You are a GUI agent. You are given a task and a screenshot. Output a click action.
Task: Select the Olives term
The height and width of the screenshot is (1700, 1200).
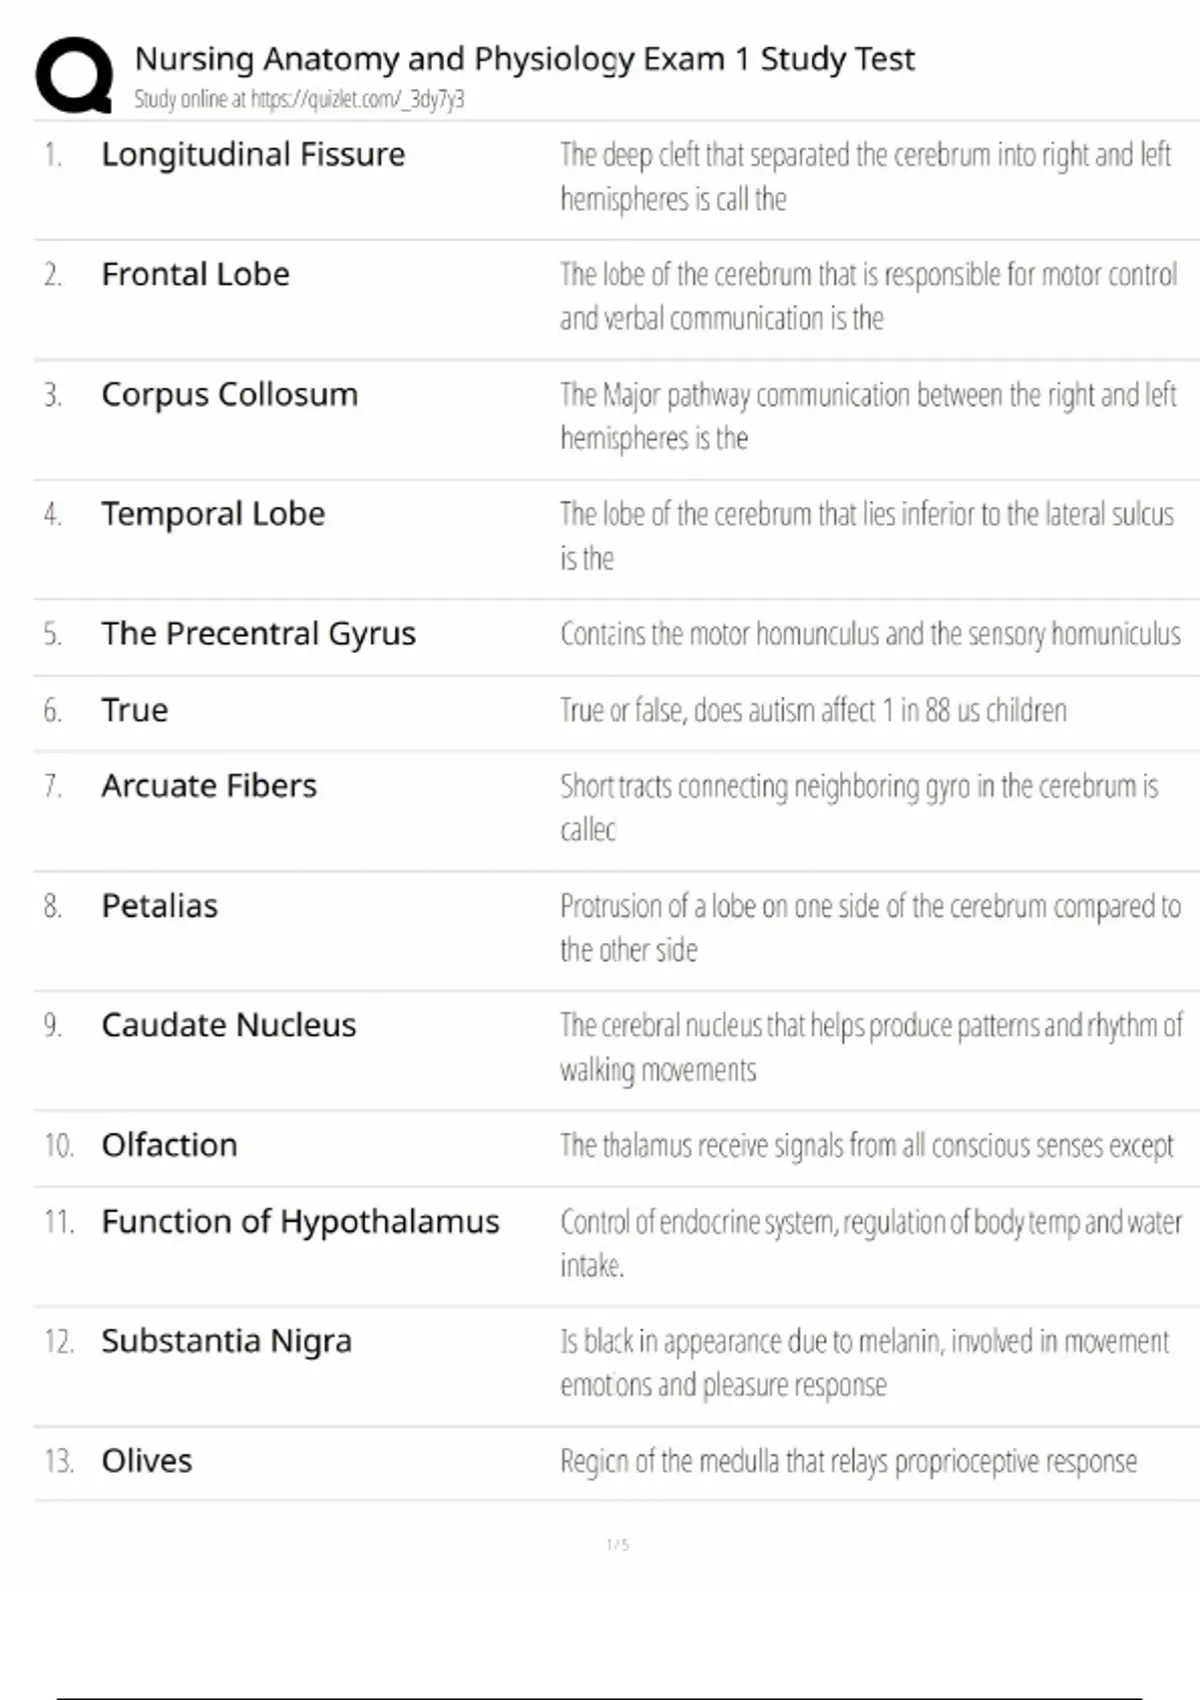pos(146,1461)
